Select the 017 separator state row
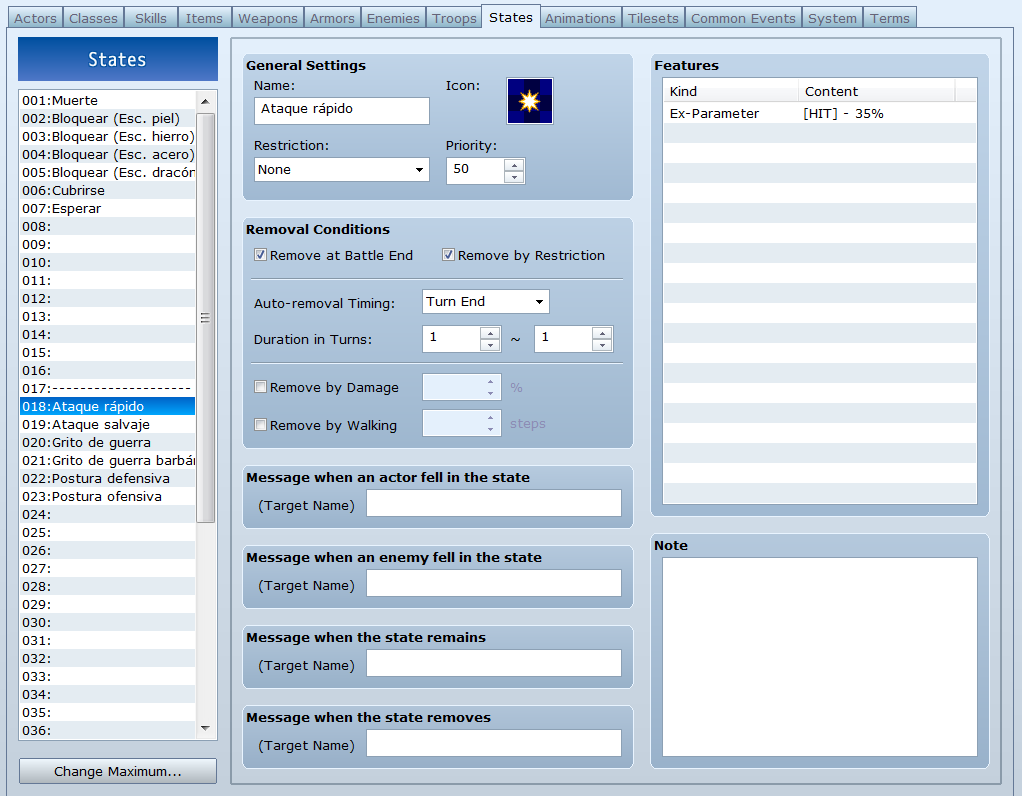This screenshot has width=1022, height=796. pyautogui.click(x=108, y=389)
